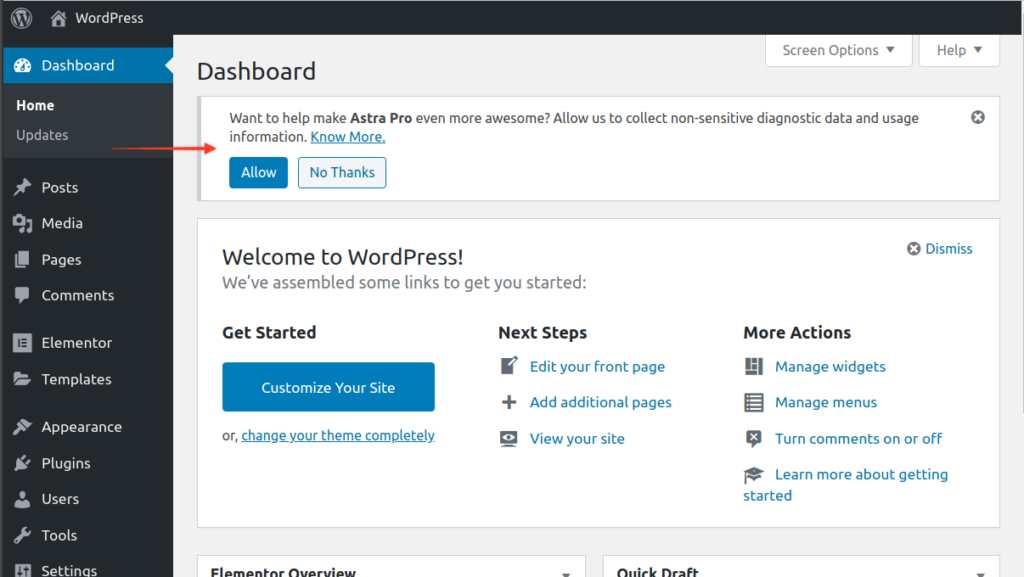Toggle the Quick Draft widget arrow

(x=980, y=574)
